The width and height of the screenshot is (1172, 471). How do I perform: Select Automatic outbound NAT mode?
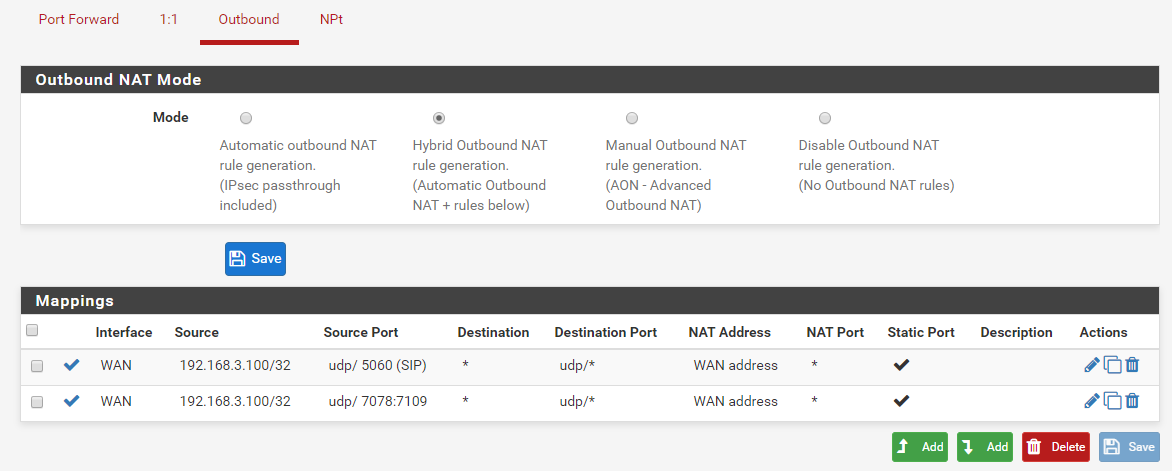point(246,118)
